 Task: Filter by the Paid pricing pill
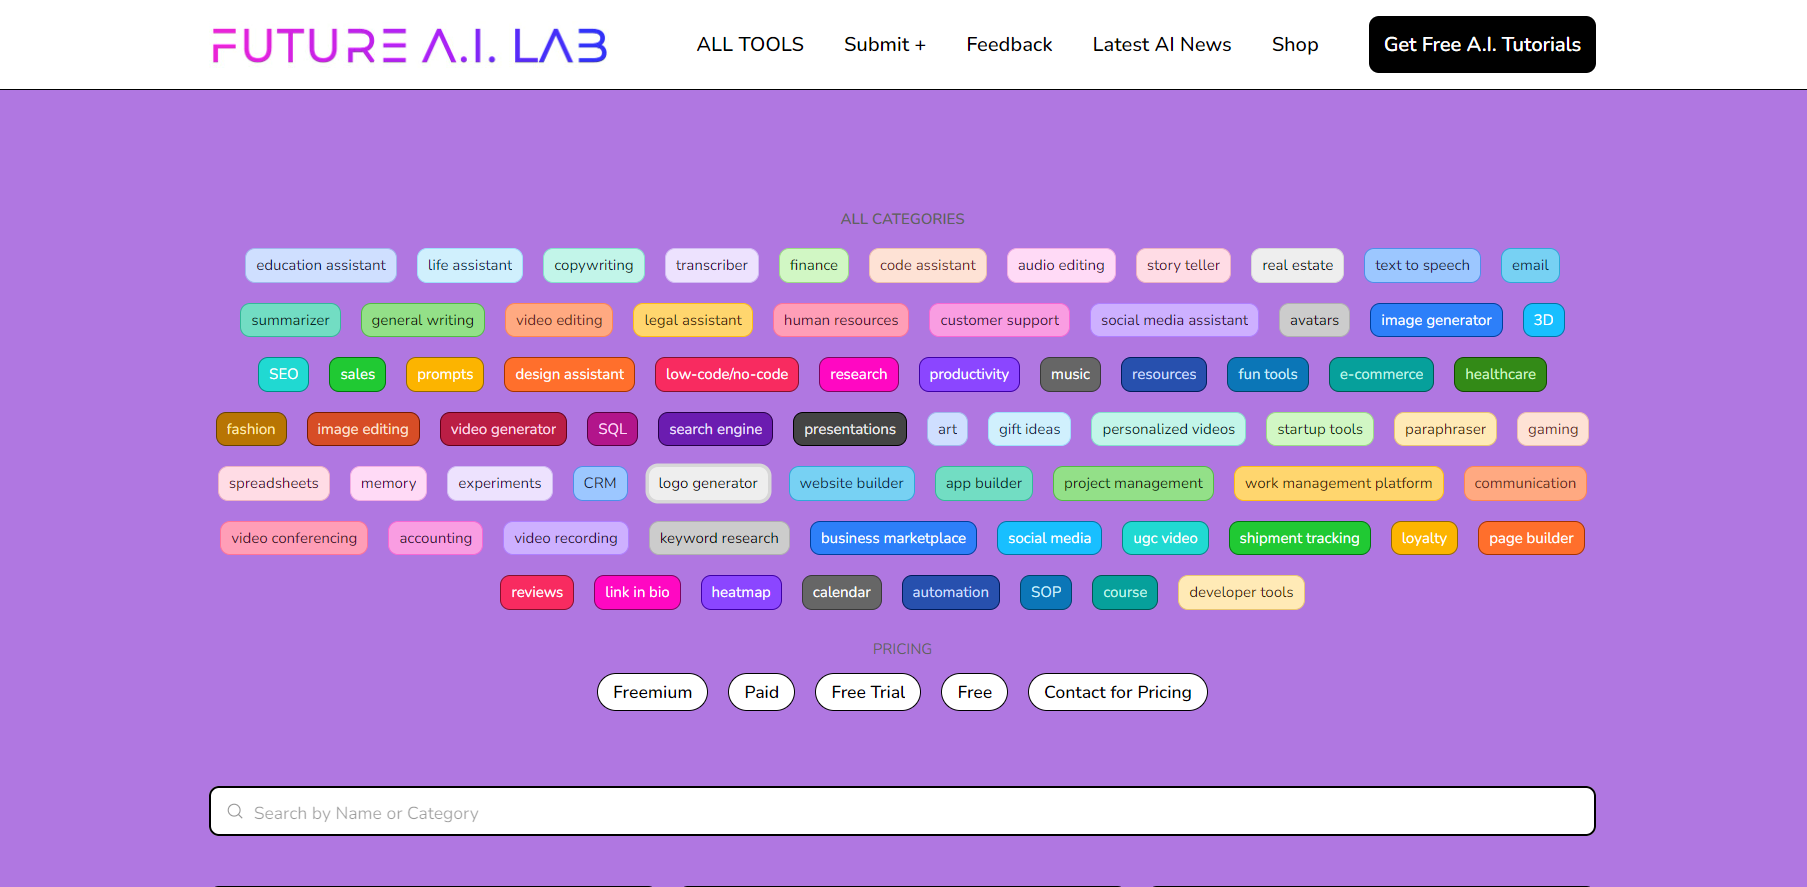point(761,692)
